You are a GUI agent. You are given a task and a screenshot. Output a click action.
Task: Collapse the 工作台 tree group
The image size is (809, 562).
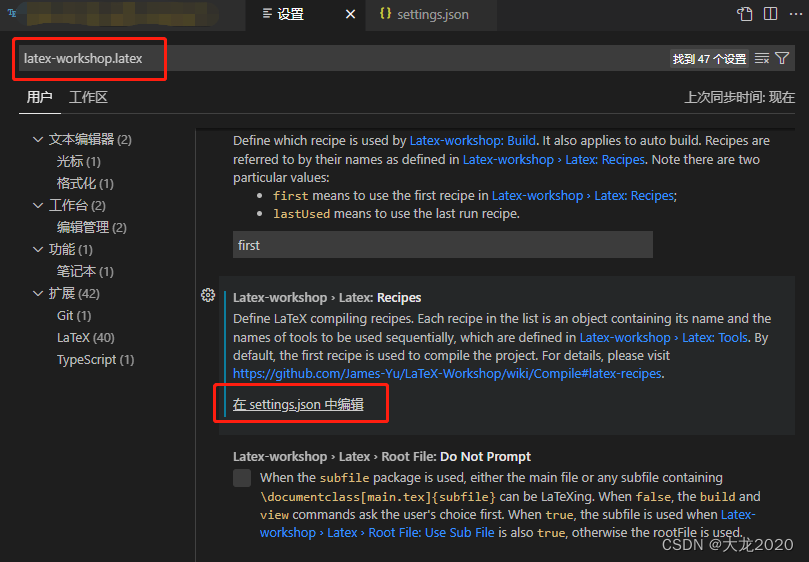click(x=38, y=205)
